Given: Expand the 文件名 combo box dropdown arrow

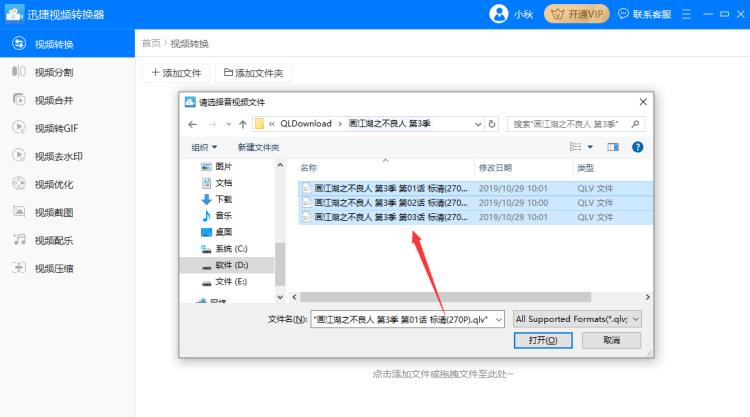Looking at the screenshot, I should (x=498, y=319).
